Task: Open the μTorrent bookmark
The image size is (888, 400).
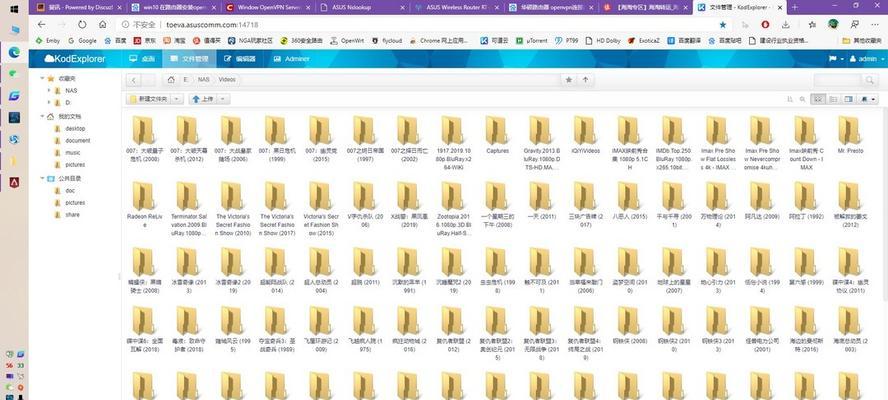Action: (532, 41)
